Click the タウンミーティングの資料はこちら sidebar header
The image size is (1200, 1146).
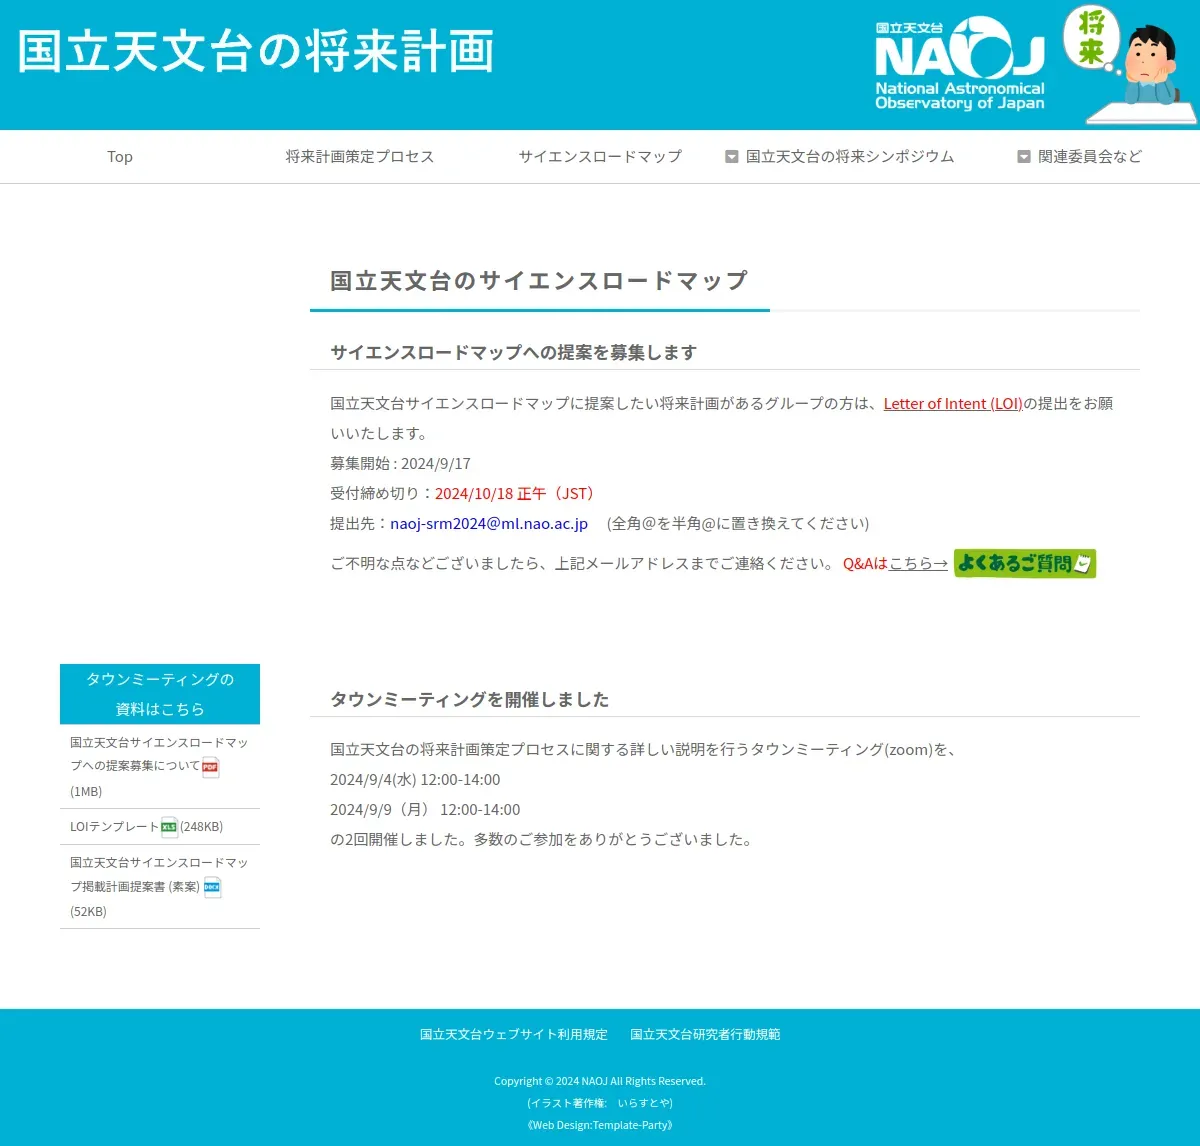point(160,694)
